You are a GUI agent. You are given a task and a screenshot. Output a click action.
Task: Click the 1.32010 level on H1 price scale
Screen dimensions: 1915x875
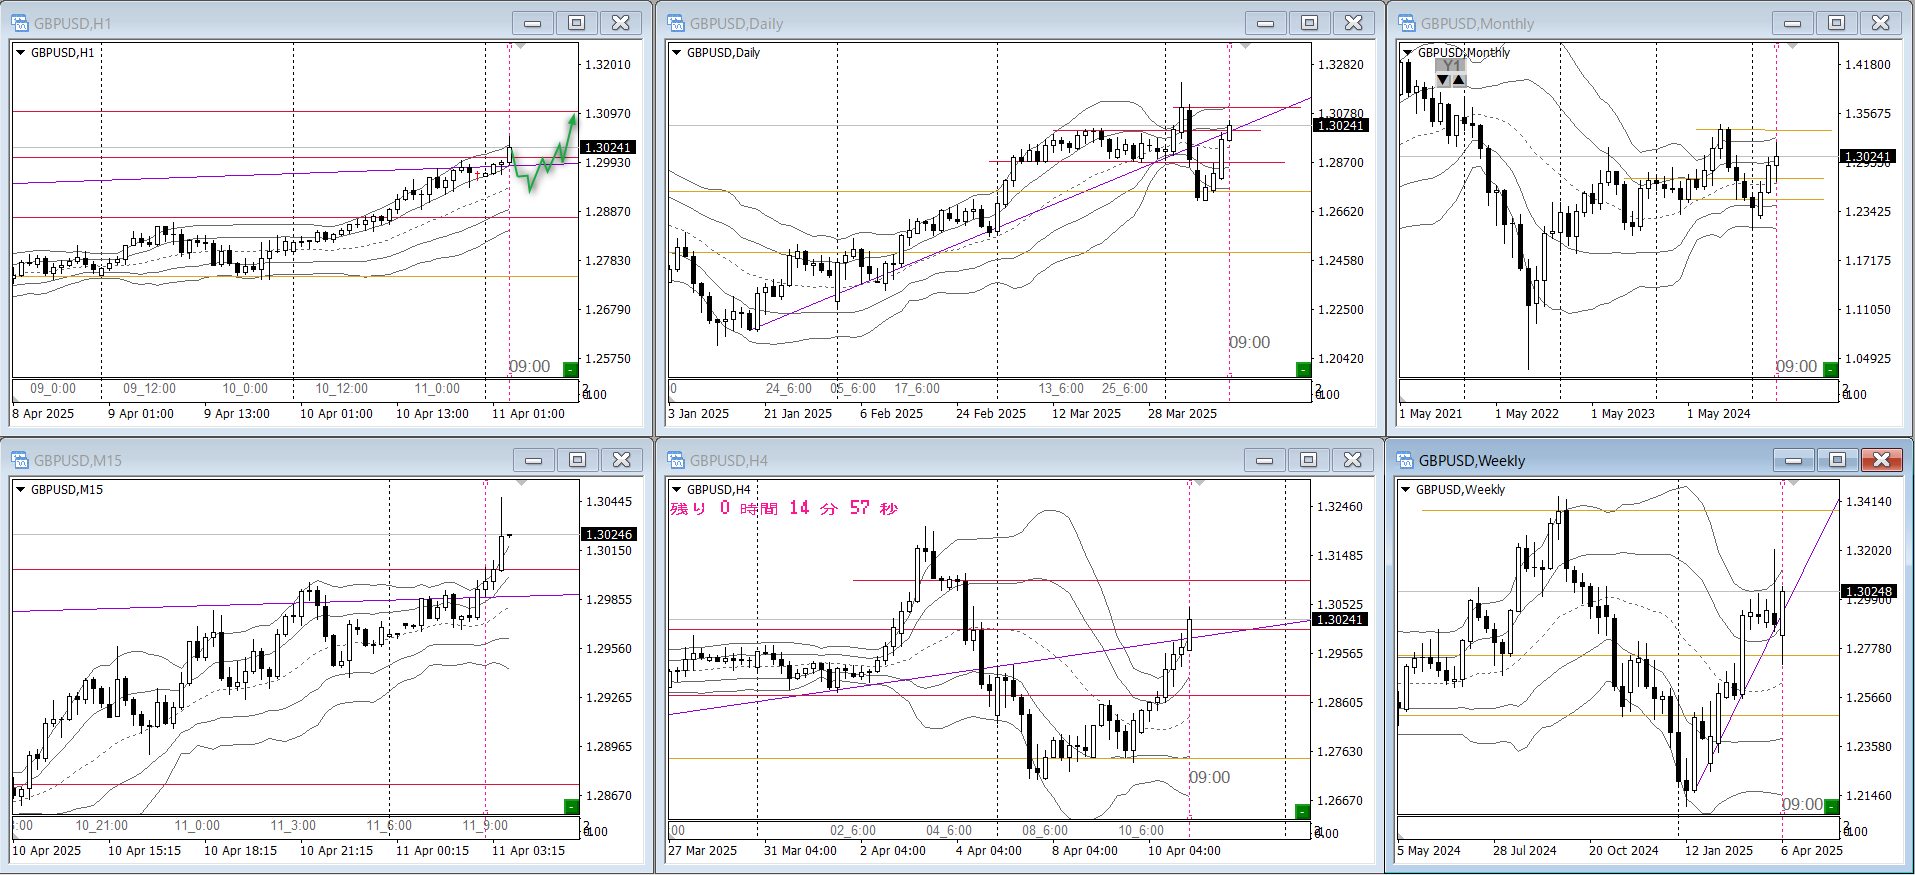[608, 65]
